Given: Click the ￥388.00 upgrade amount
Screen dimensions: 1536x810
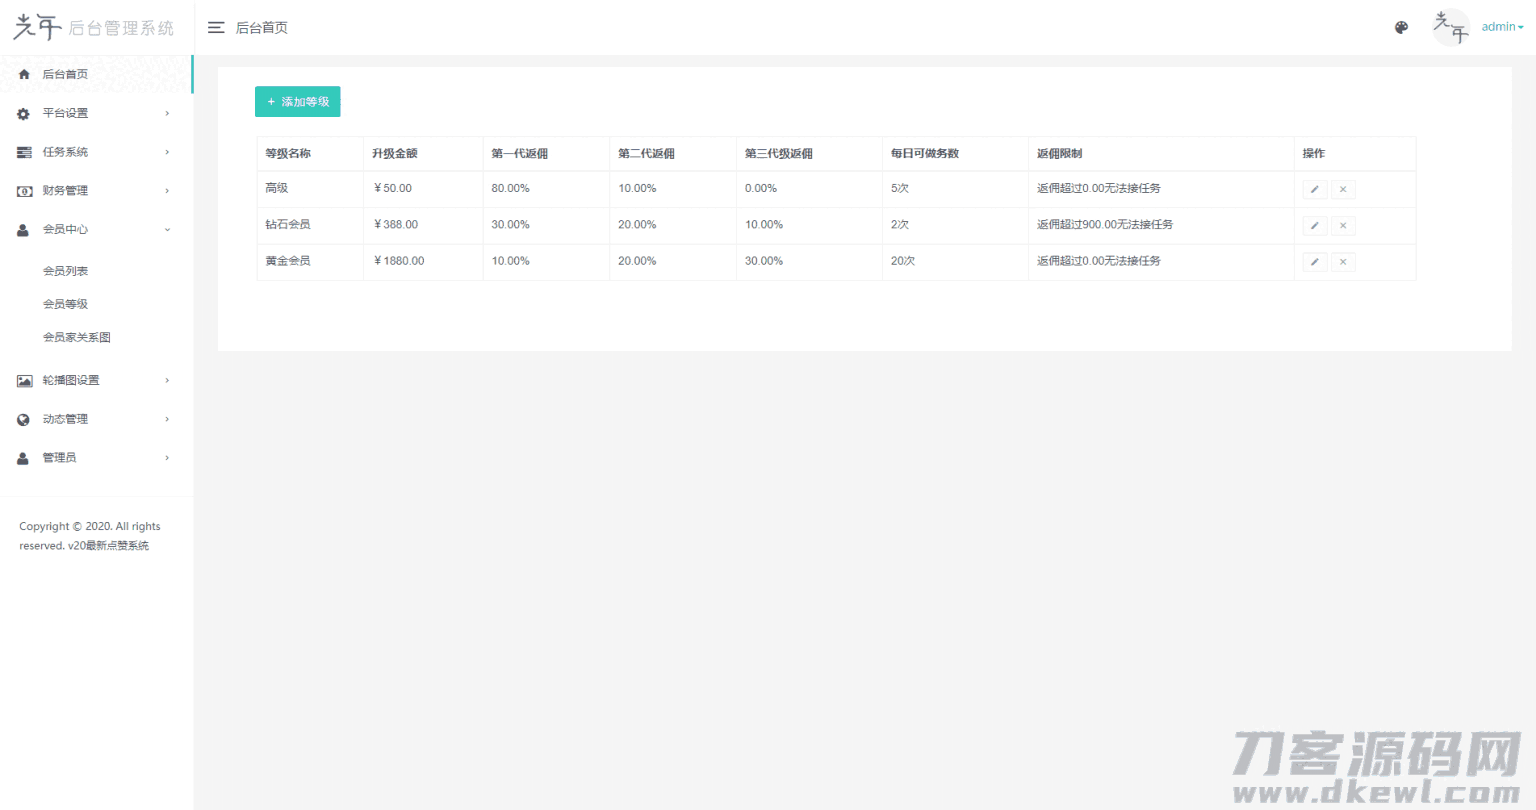Looking at the screenshot, I should 395,225.
